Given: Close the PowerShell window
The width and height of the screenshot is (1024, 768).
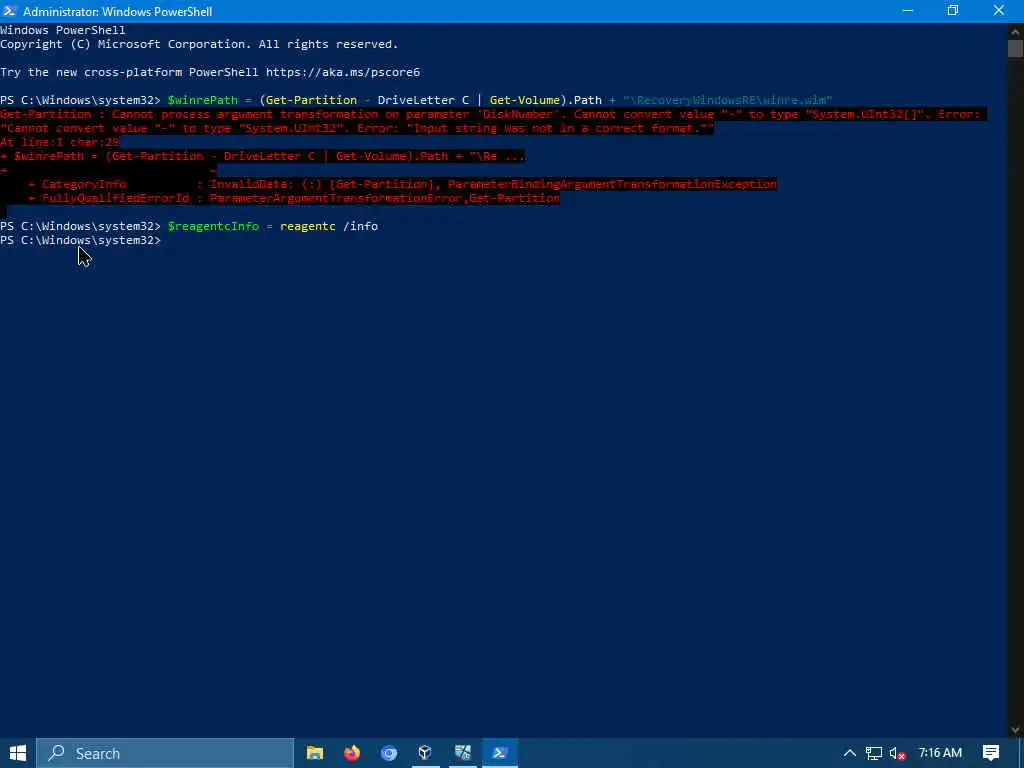Looking at the screenshot, I should coord(999,11).
